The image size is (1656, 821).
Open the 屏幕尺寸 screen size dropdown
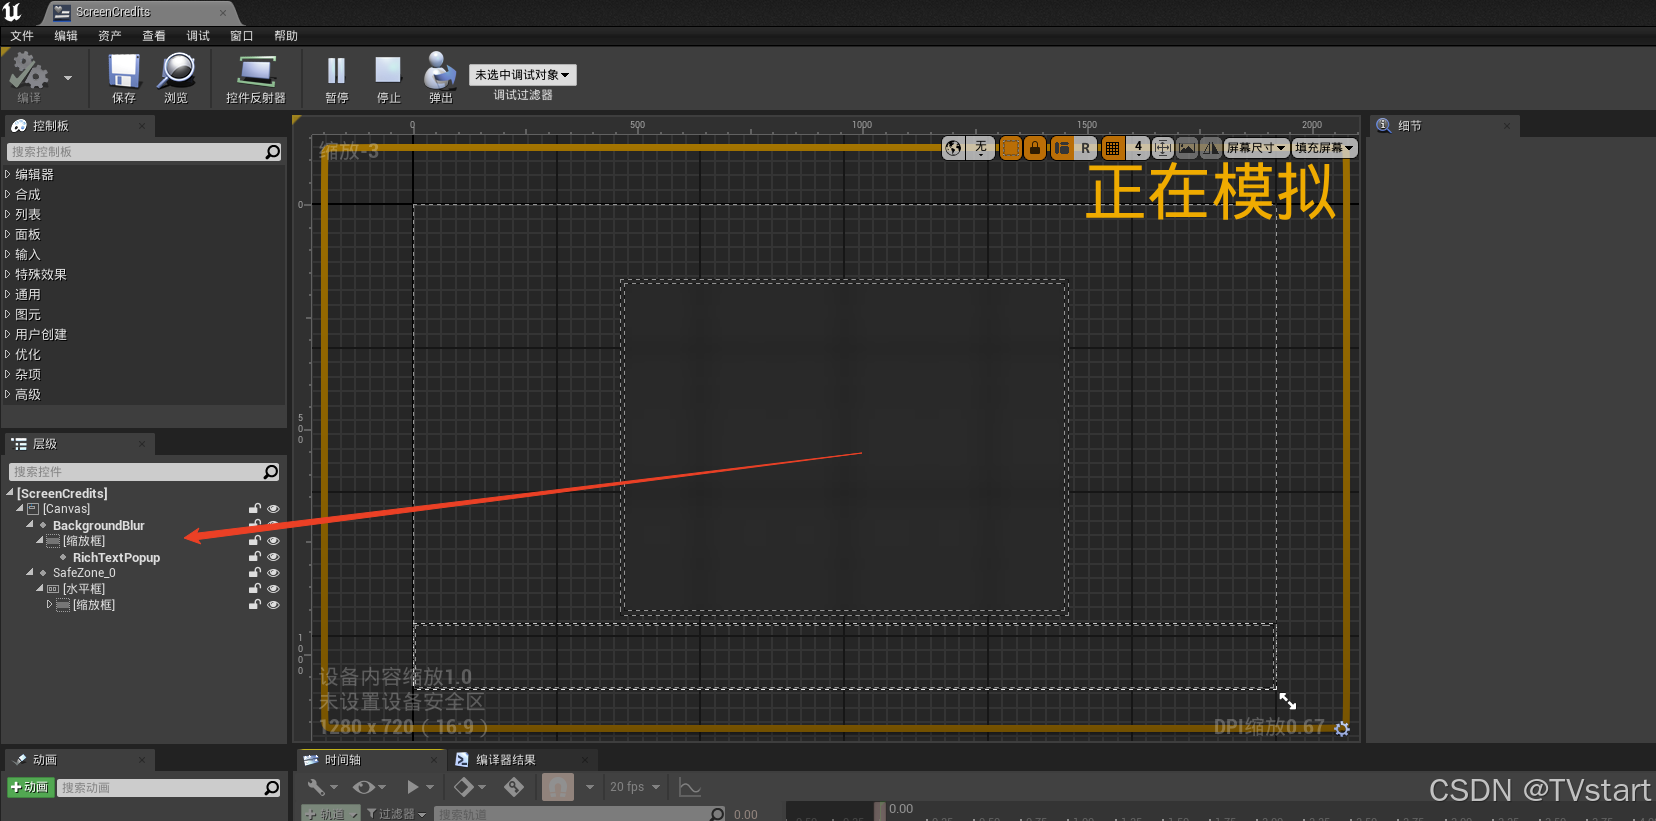(x=1256, y=148)
